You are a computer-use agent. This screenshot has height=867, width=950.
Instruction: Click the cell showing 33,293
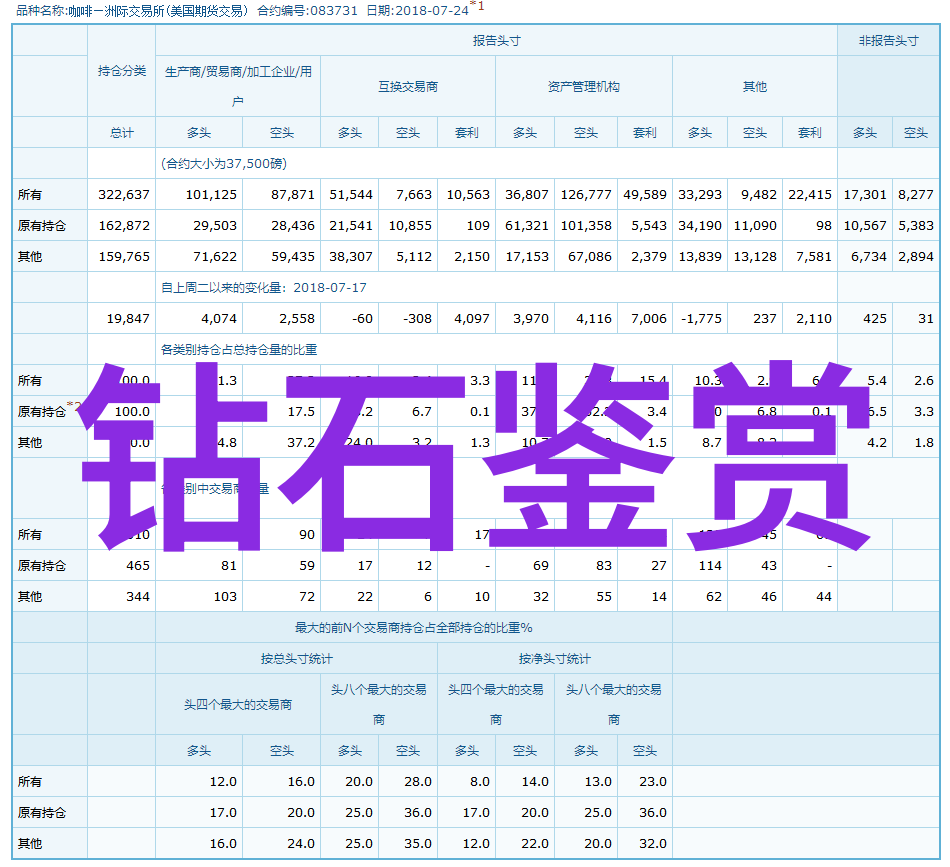point(700,194)
